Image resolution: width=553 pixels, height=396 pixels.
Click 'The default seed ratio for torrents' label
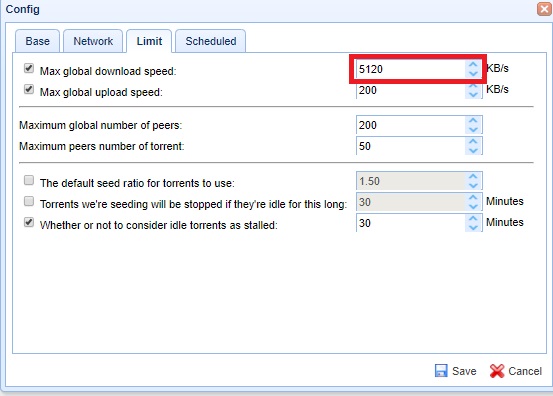click(x=137, y=183)
